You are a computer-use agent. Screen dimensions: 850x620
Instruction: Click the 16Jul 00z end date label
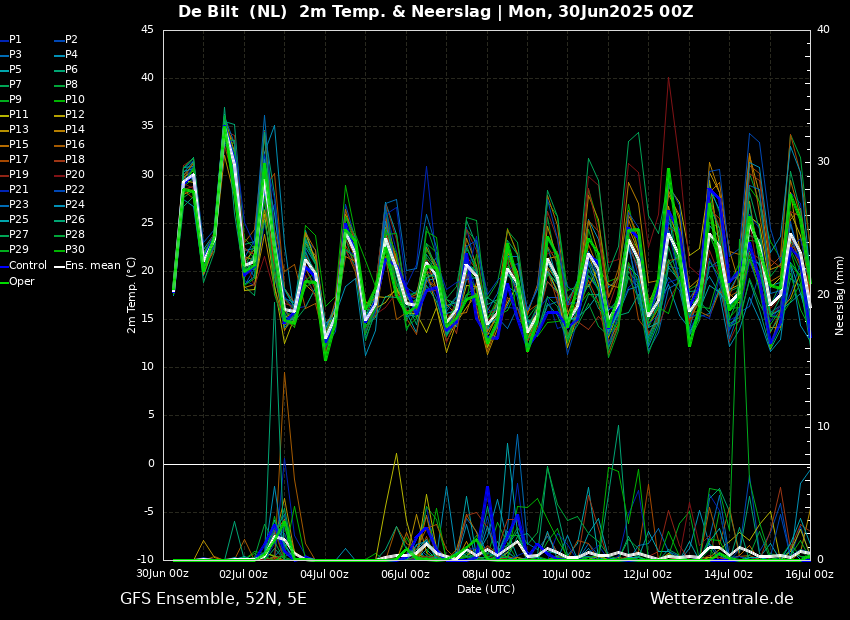pos(808,574)
